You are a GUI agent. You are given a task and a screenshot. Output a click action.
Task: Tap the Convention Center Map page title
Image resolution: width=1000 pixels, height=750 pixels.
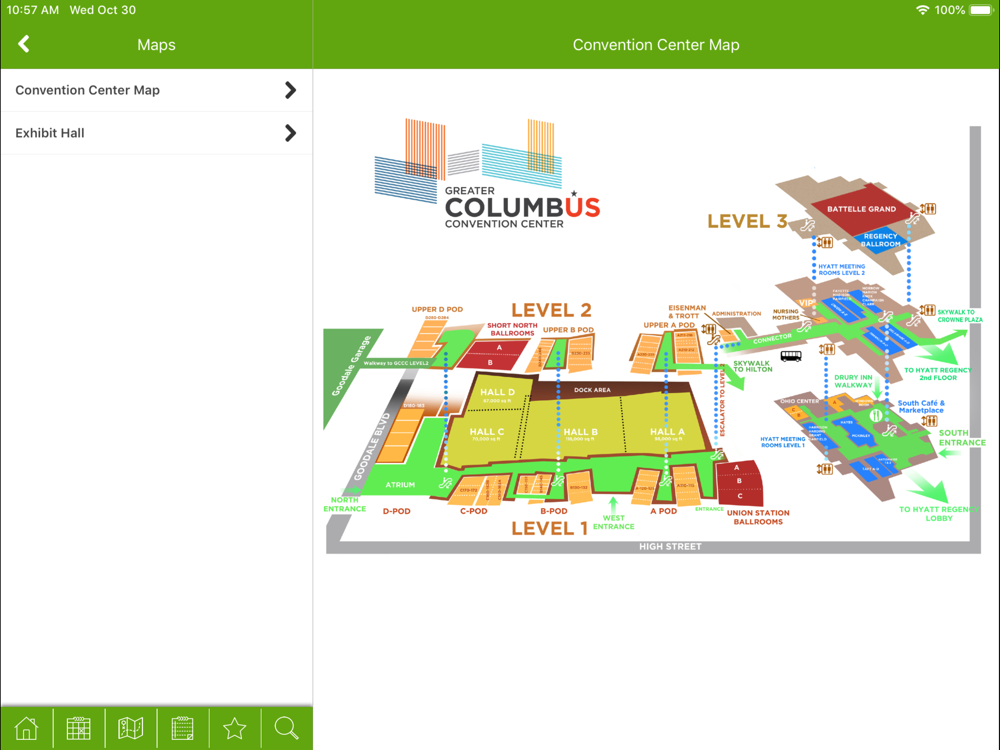(x=656, y=45)
